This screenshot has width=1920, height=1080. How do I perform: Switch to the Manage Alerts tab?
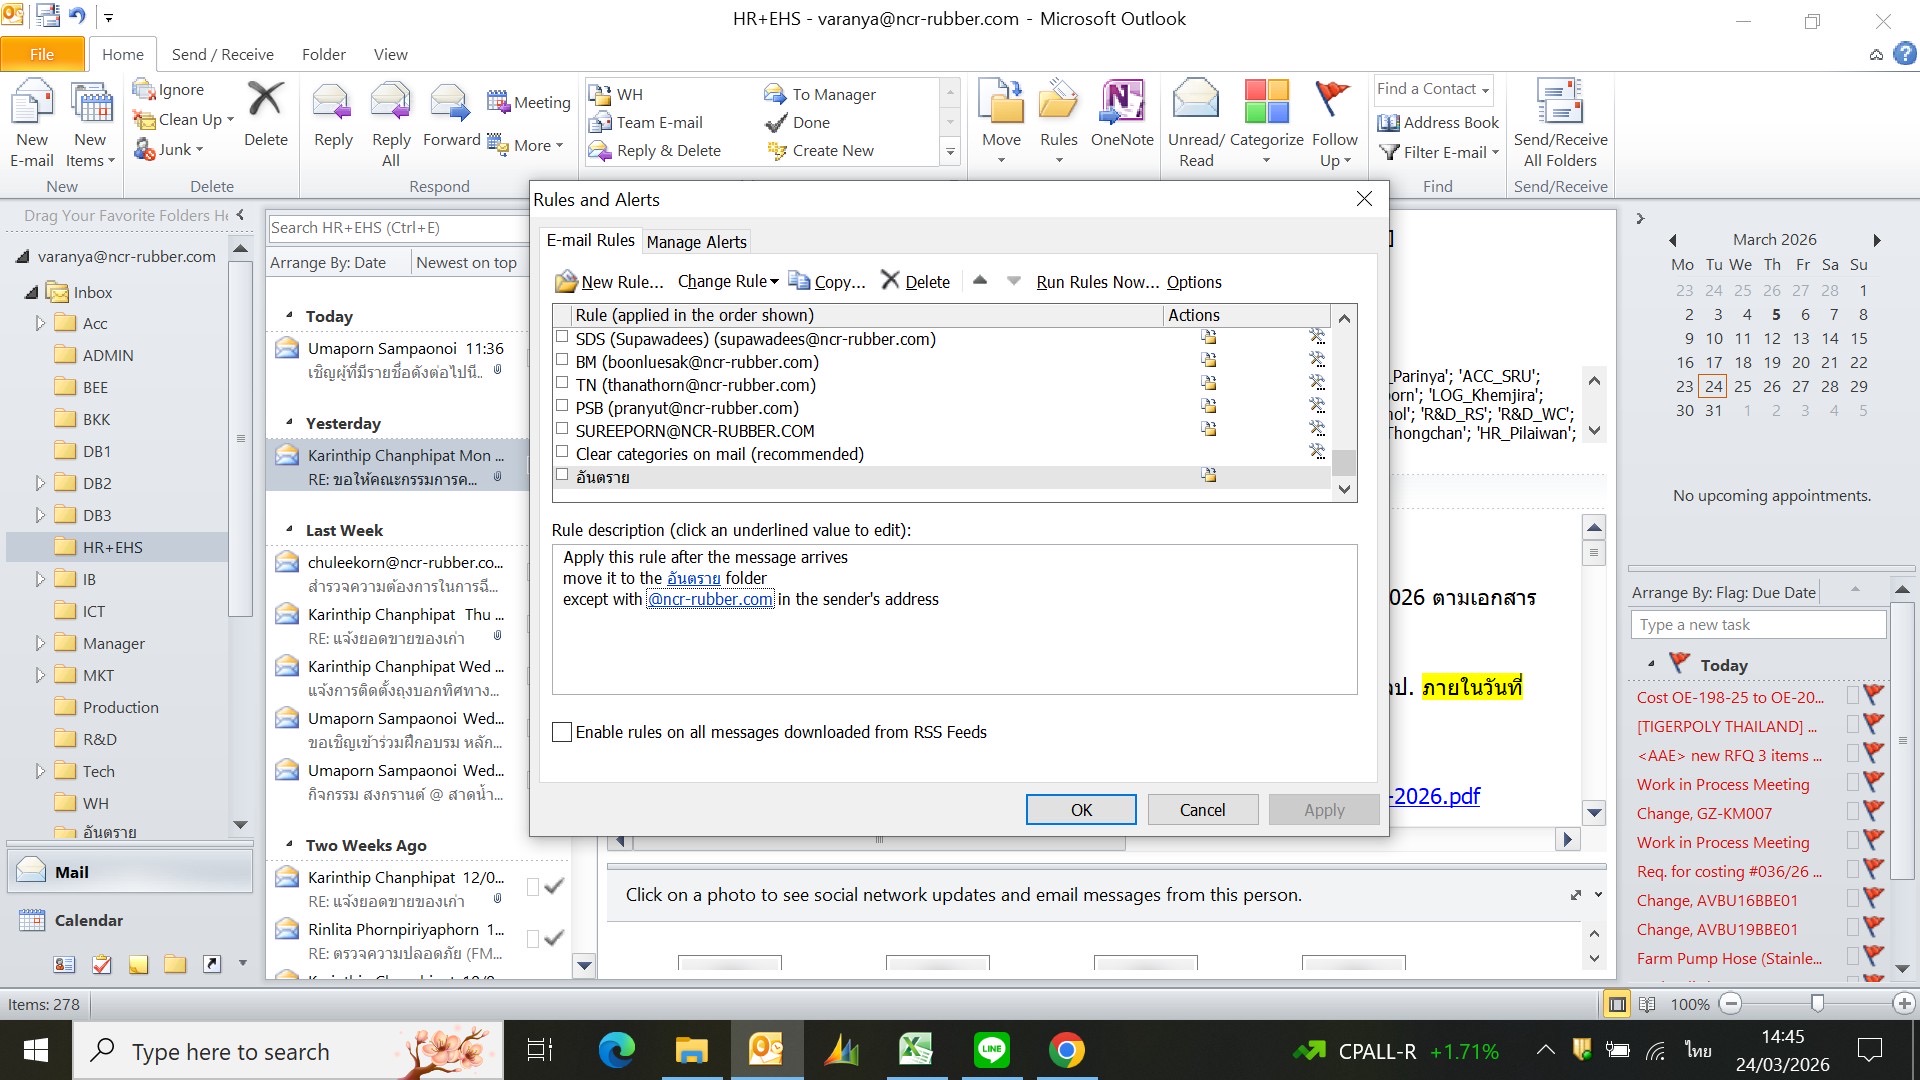(696, 242)
